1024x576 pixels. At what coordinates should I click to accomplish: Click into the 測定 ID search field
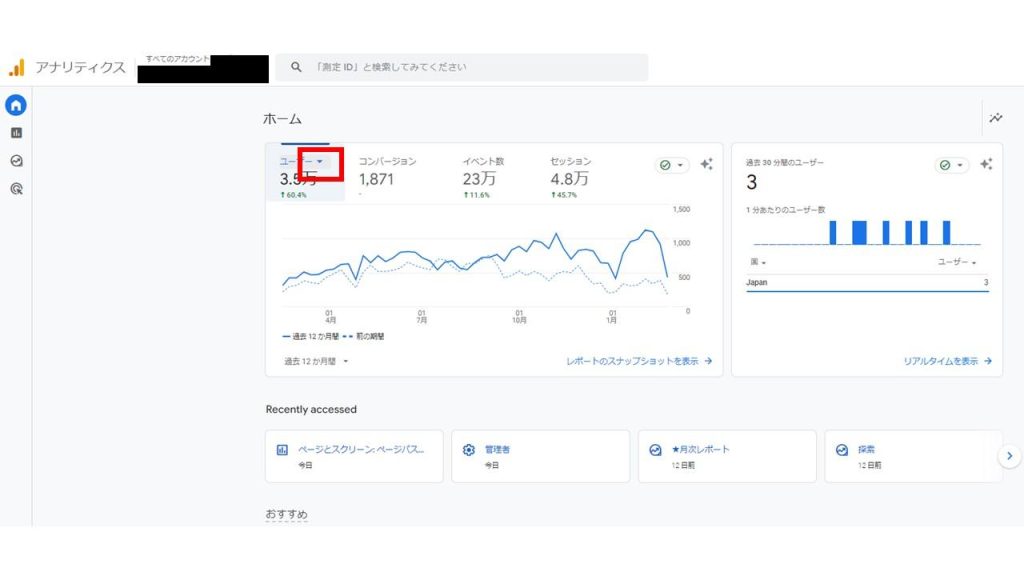(x=462, y=67)
